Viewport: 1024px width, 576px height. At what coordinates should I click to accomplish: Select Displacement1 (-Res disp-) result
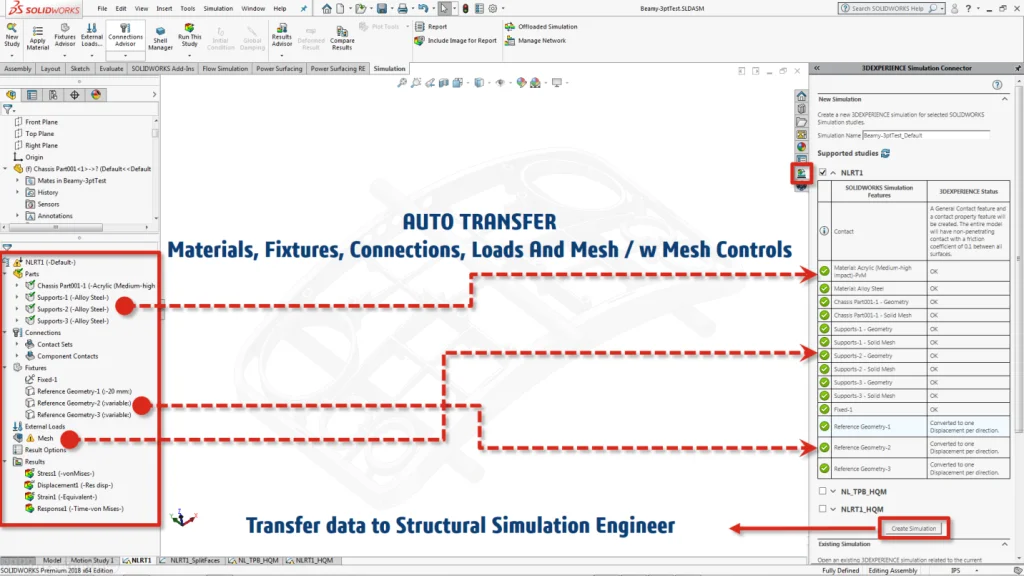coord(74,485)
